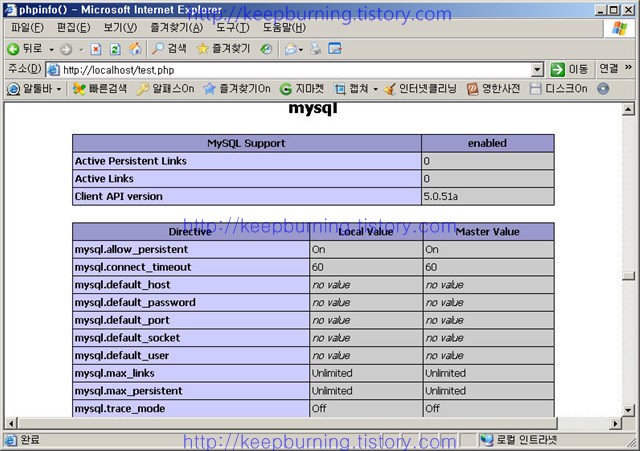Open the 검색 search toolbar button
The height and width of the screenshot is (451, 640).
(169, 49)
